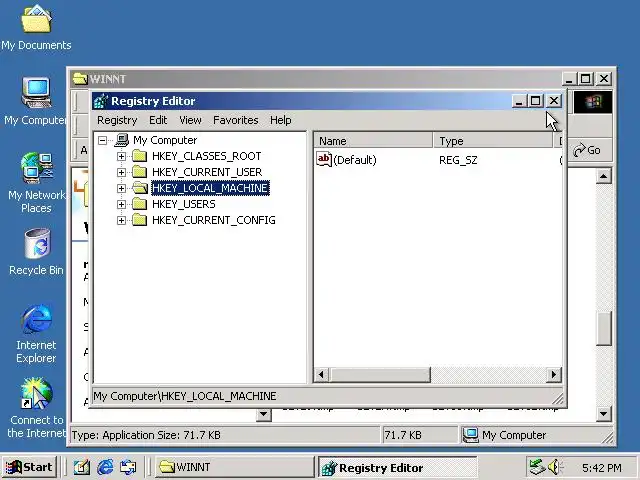The width and height of the screenshot is (640, 480).
Task: Select the highlighted HKEY_LOCAL_MACHINE label
Action: pyautogui.click(x=210, y=188)
